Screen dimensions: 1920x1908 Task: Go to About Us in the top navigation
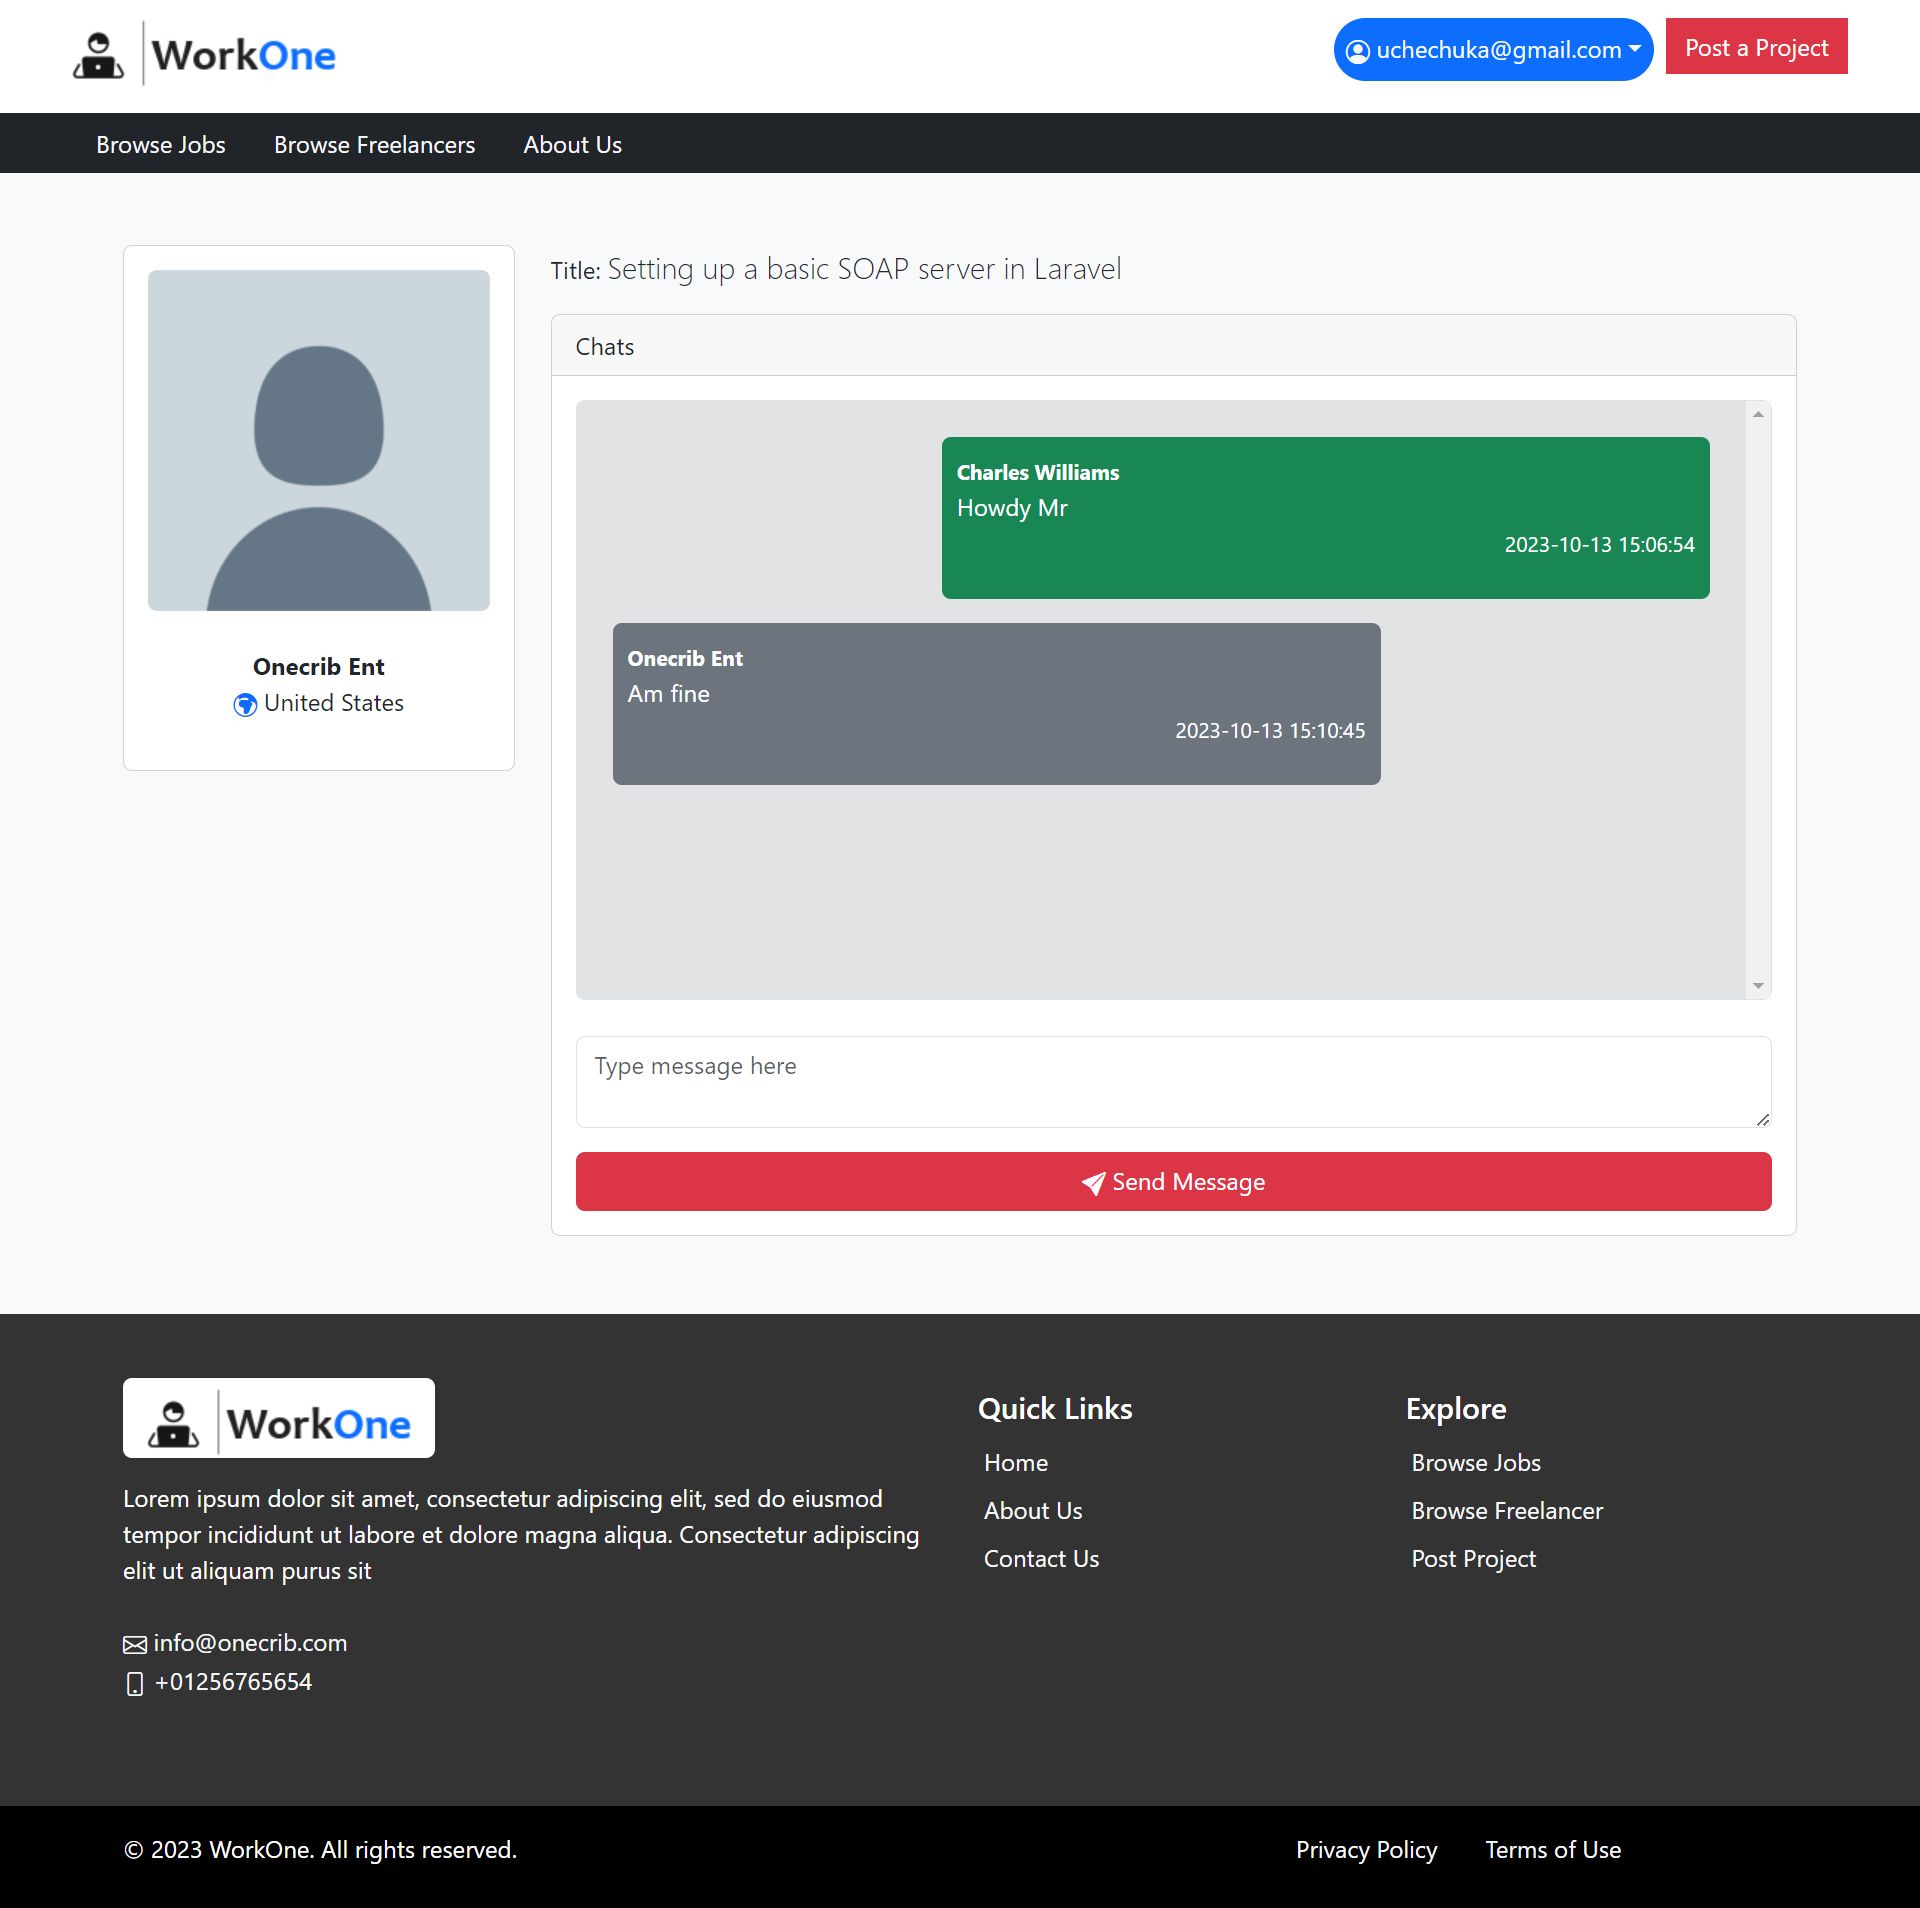[572, 145]
